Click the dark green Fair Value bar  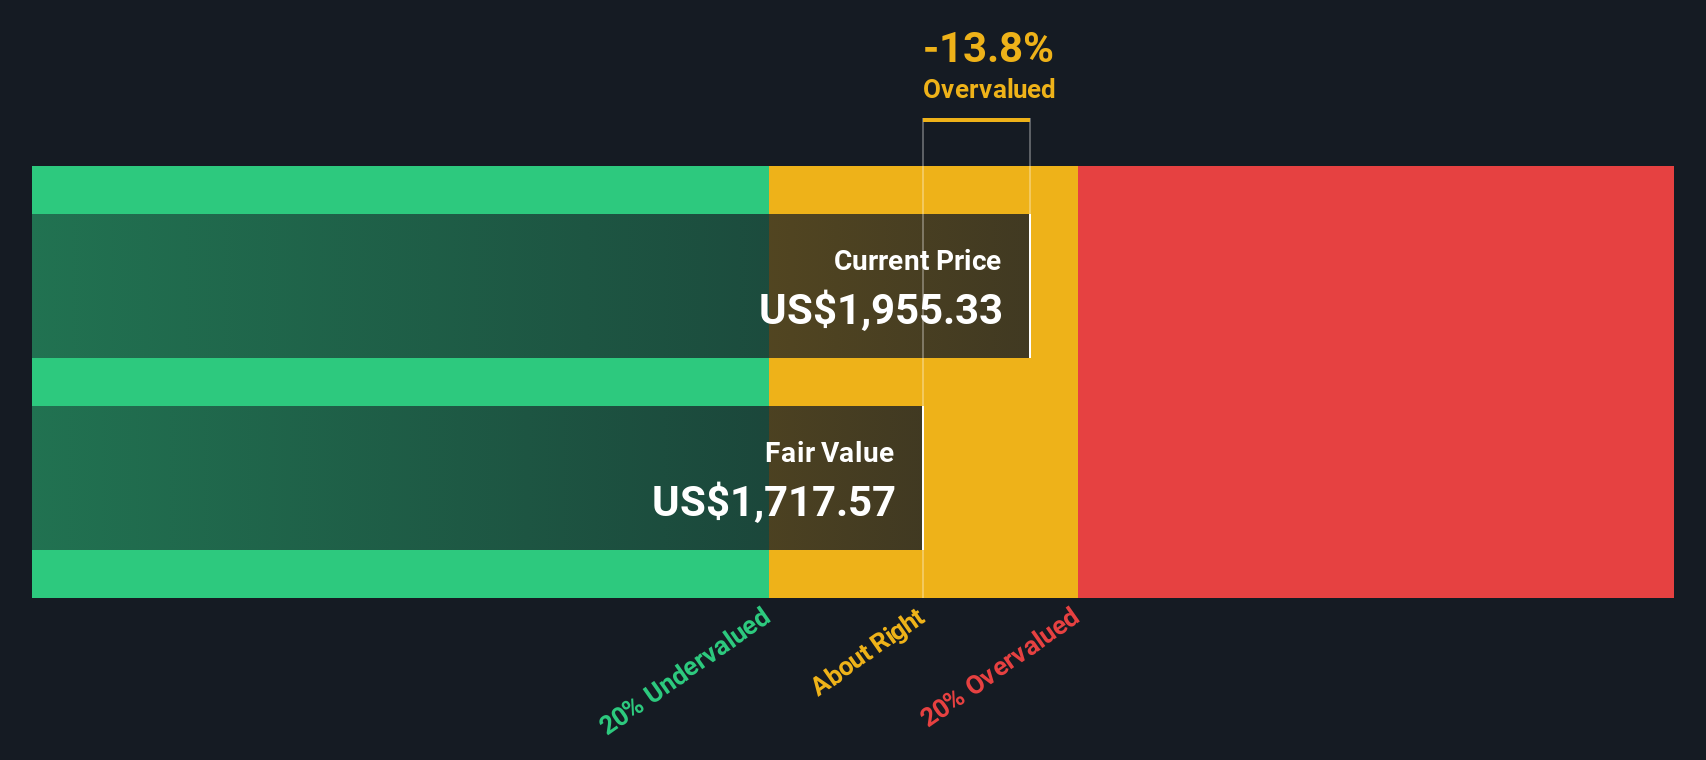(400, 478)
